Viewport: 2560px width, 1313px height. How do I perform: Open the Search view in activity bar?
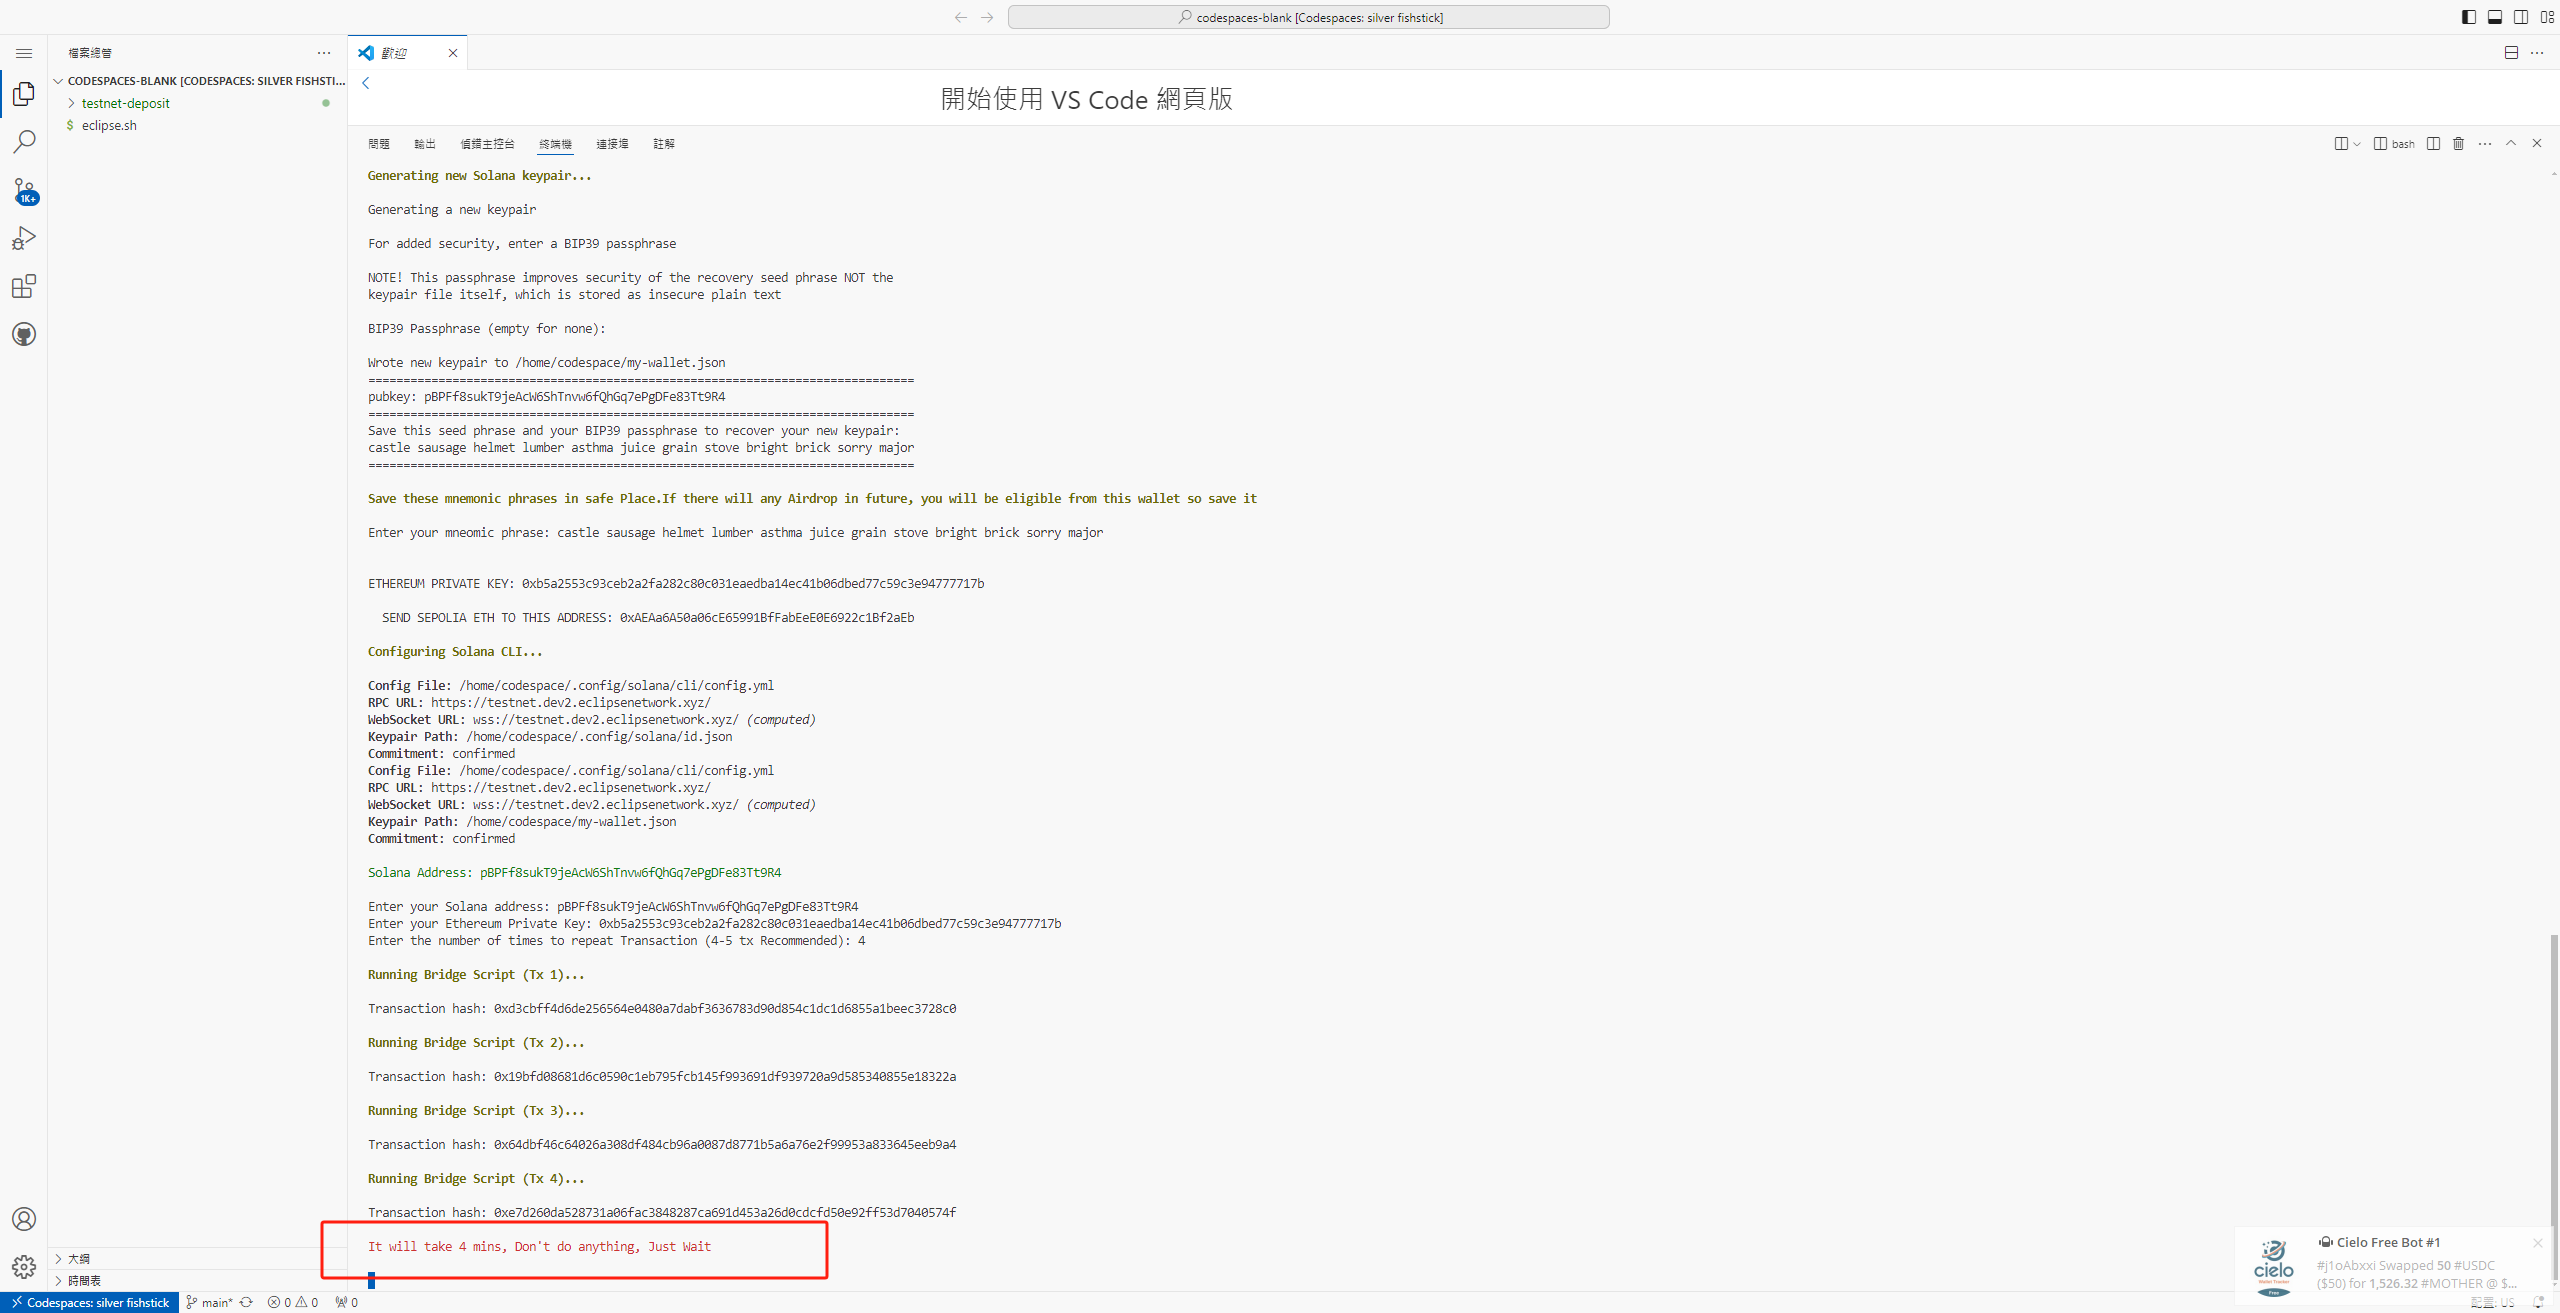click(x=24, y=141)
